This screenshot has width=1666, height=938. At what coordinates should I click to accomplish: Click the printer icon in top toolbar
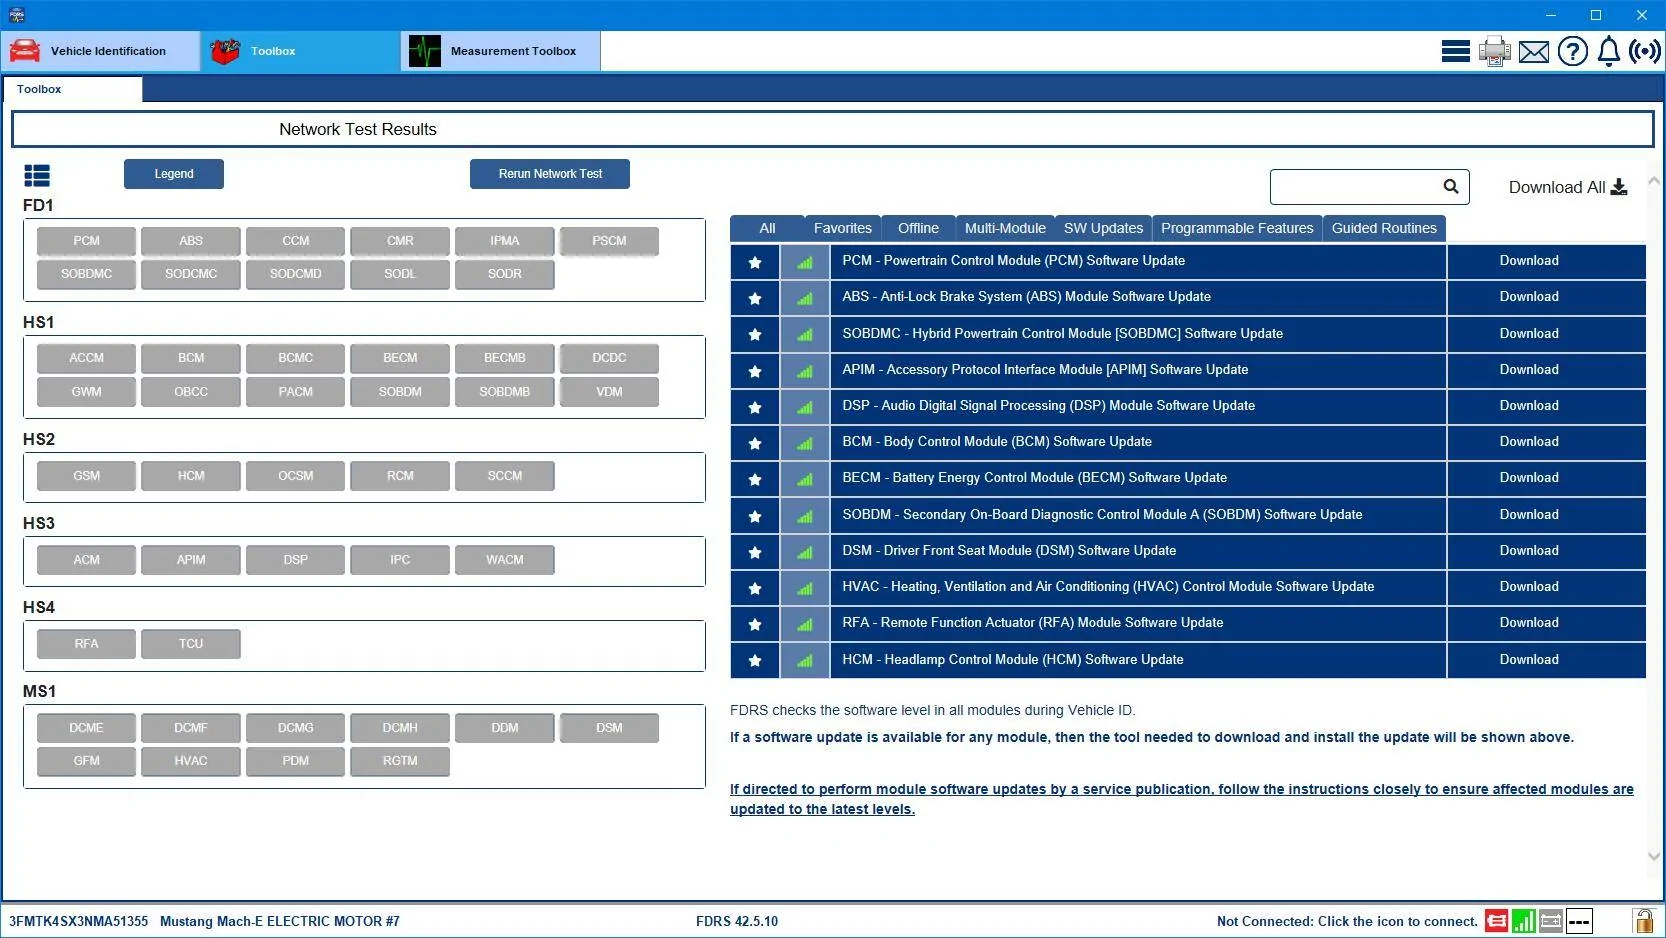coord(1495,51)
